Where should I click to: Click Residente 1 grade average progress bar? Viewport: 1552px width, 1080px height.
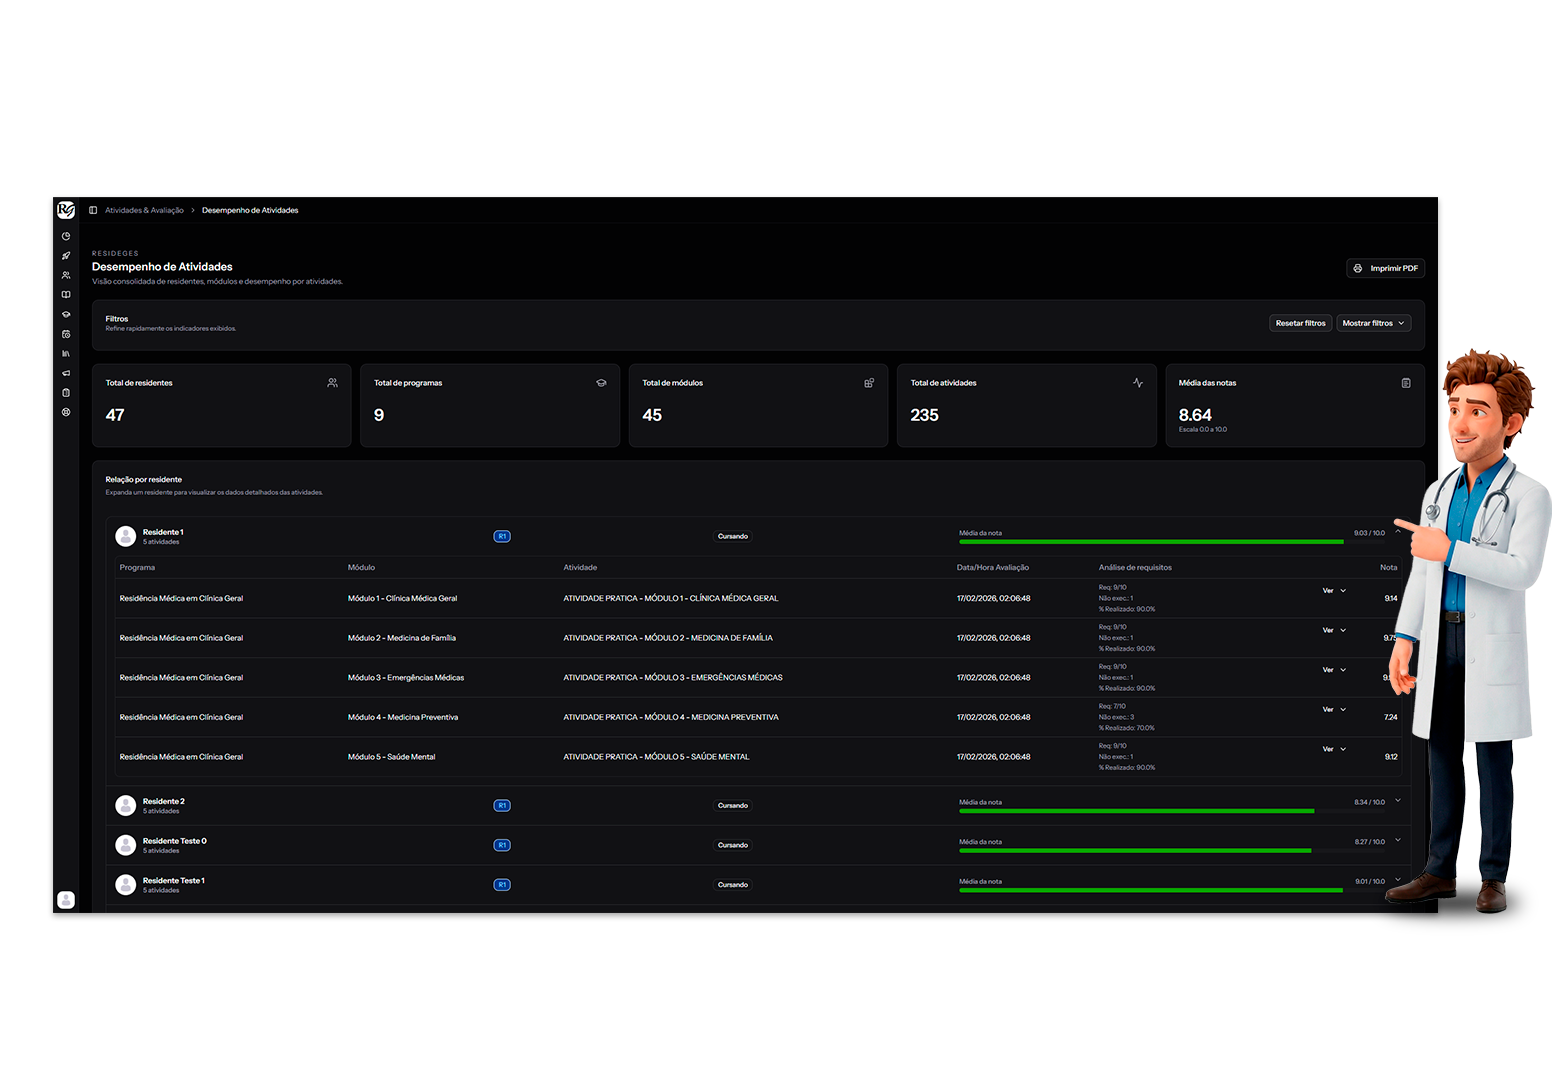(x=1150, y=542)
